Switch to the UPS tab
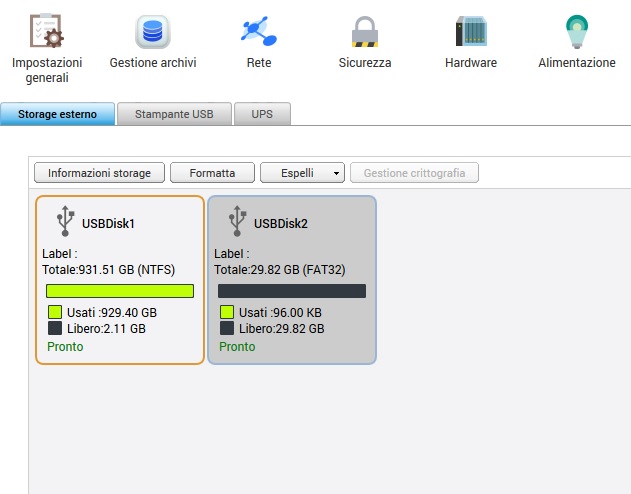Viewport: 631px width, 494px height. (262, 114)
